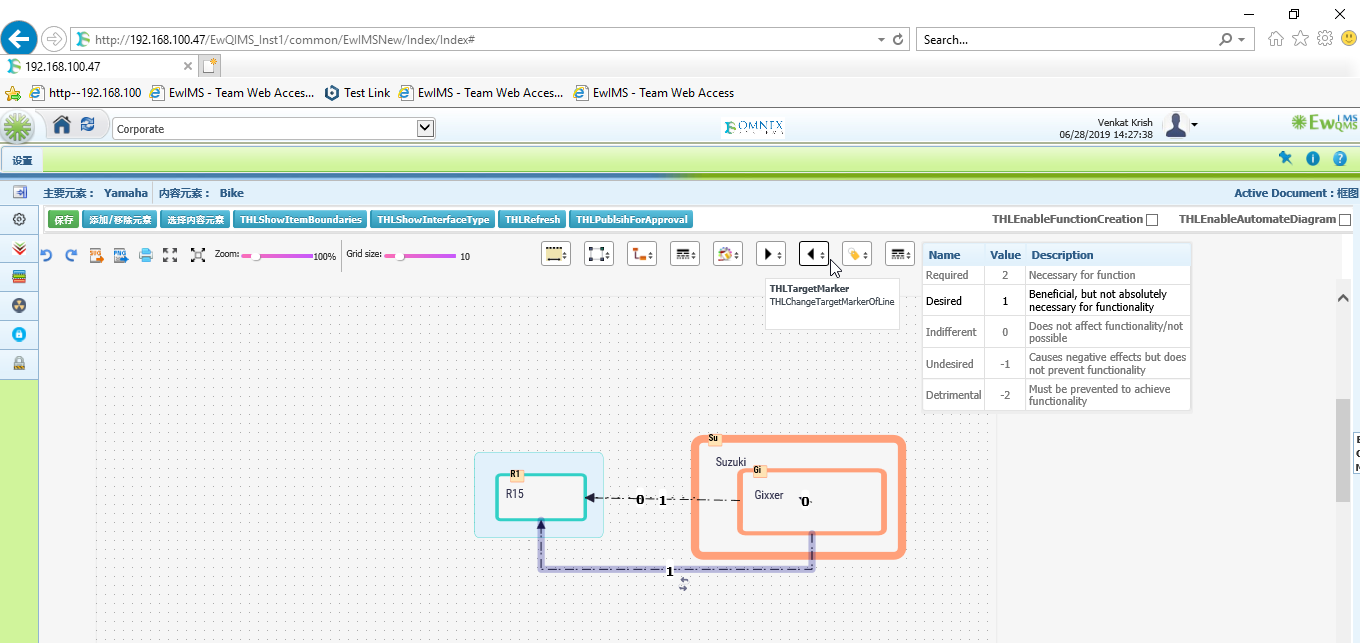Open the line style dropdown tool
Image resolution: width=1360 pixels, height=643 pixels.
point(556,254)
